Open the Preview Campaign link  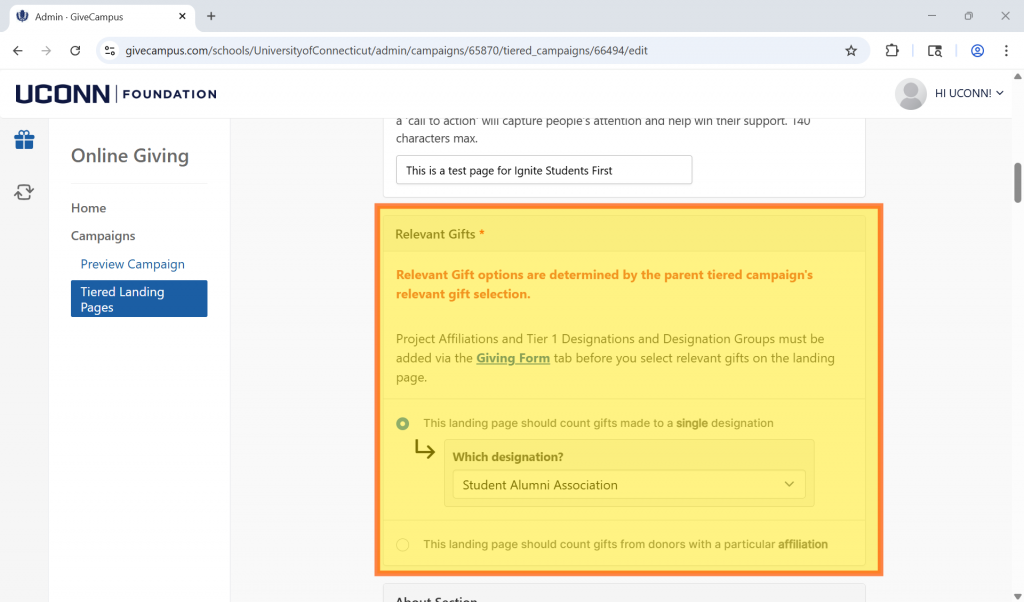click(133, 264)
